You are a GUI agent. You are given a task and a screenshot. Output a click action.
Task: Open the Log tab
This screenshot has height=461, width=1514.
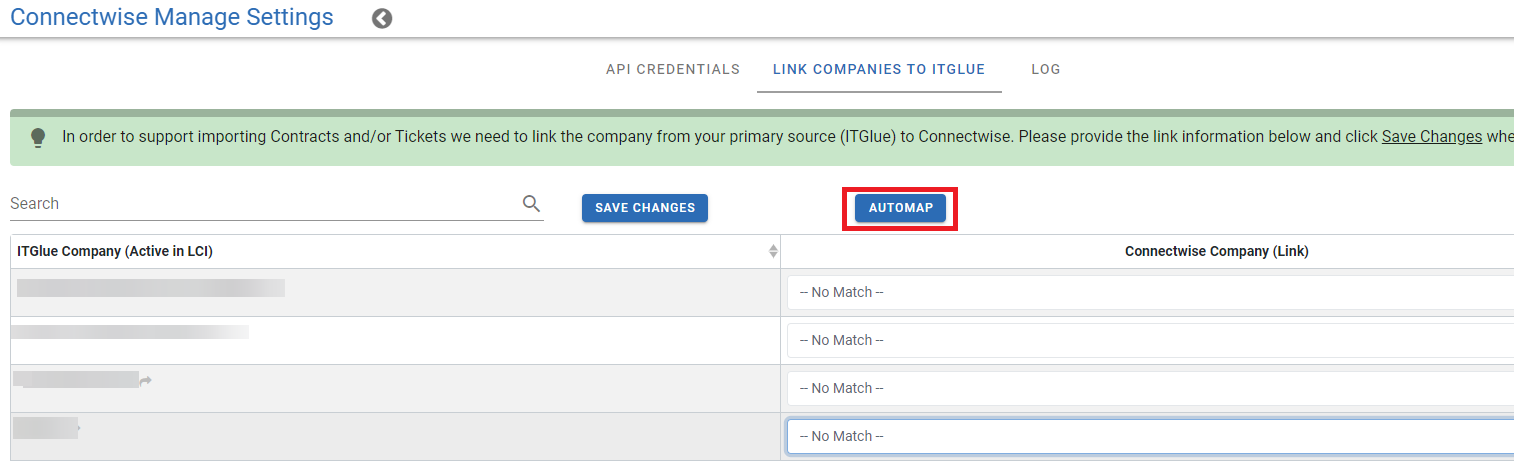1046,70
